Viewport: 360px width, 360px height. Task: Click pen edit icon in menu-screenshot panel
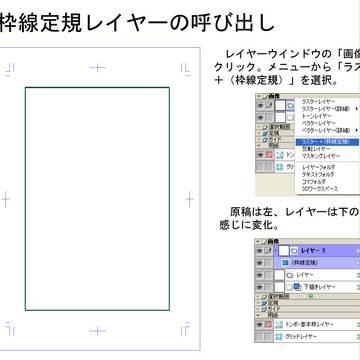pyautogui.click(x=268, y=105)
